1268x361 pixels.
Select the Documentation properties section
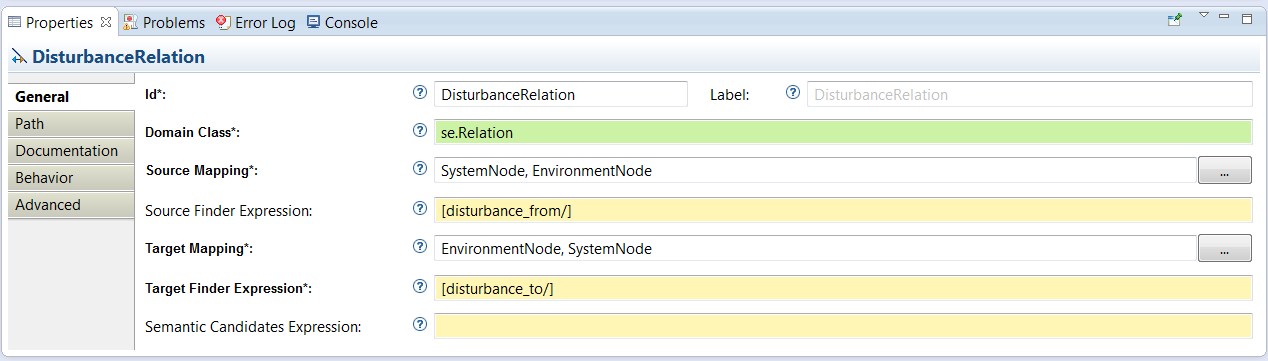point(70,151)
